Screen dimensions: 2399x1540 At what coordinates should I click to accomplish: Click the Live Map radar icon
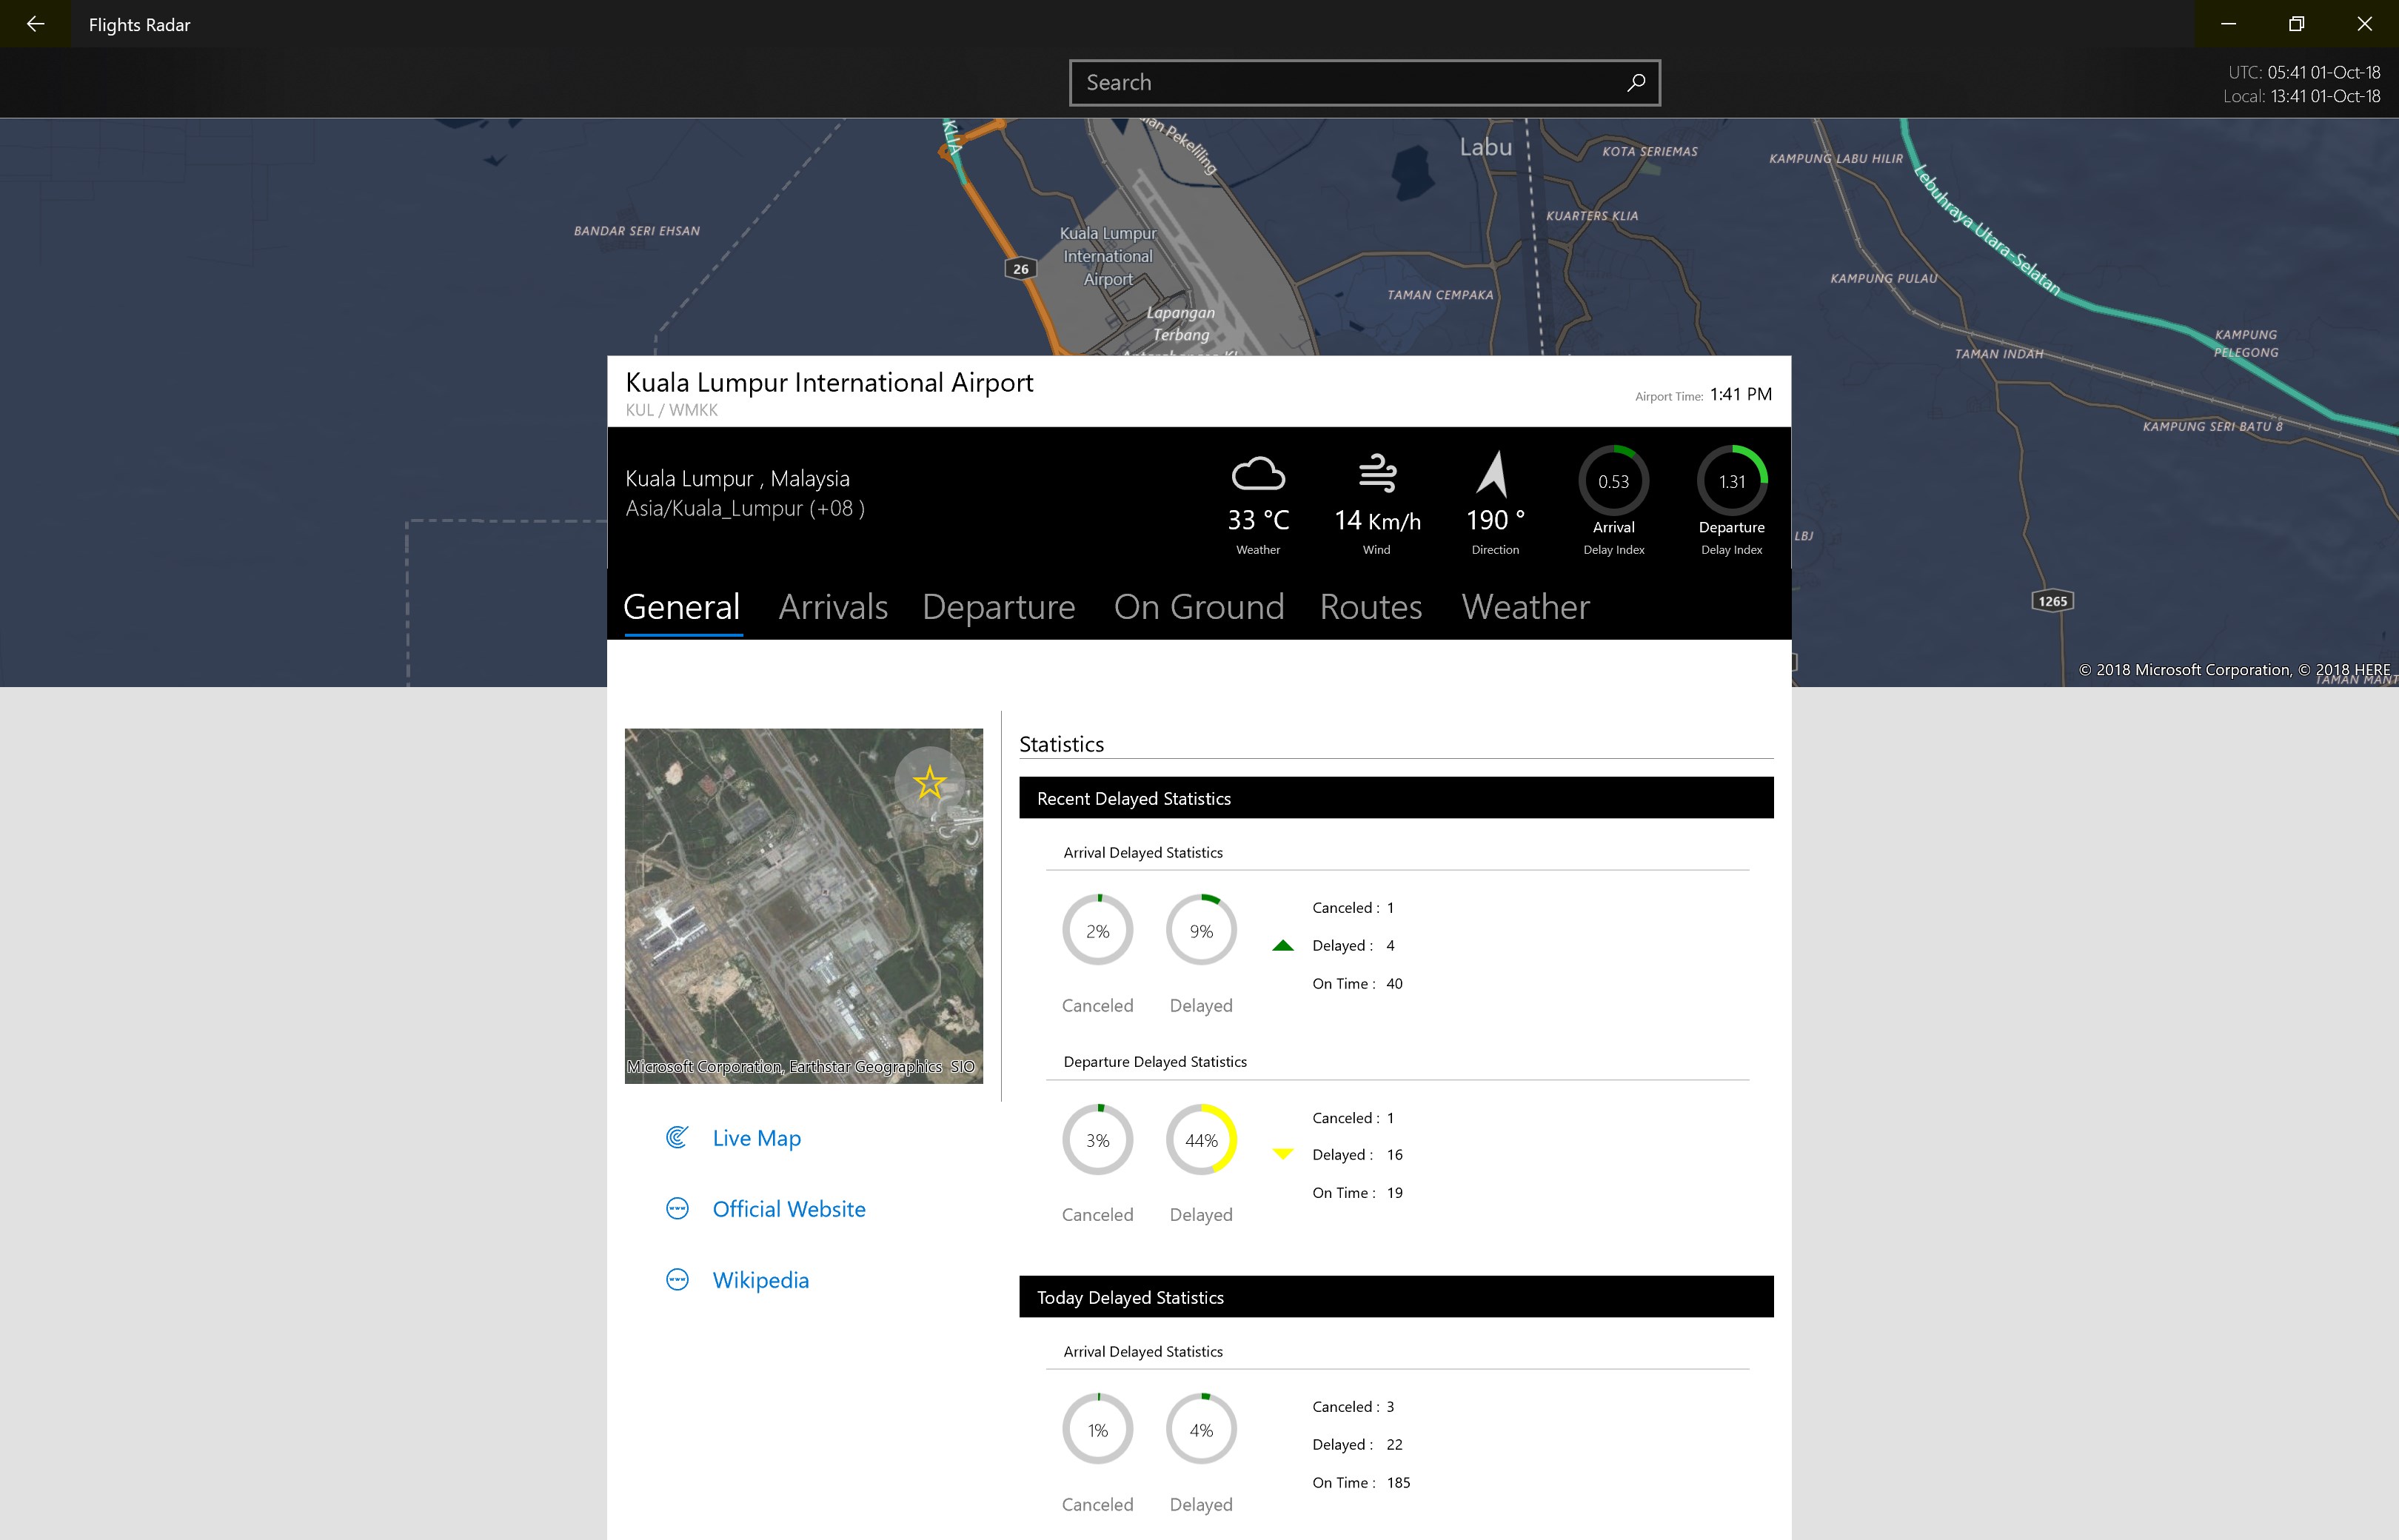(677, 1138)
